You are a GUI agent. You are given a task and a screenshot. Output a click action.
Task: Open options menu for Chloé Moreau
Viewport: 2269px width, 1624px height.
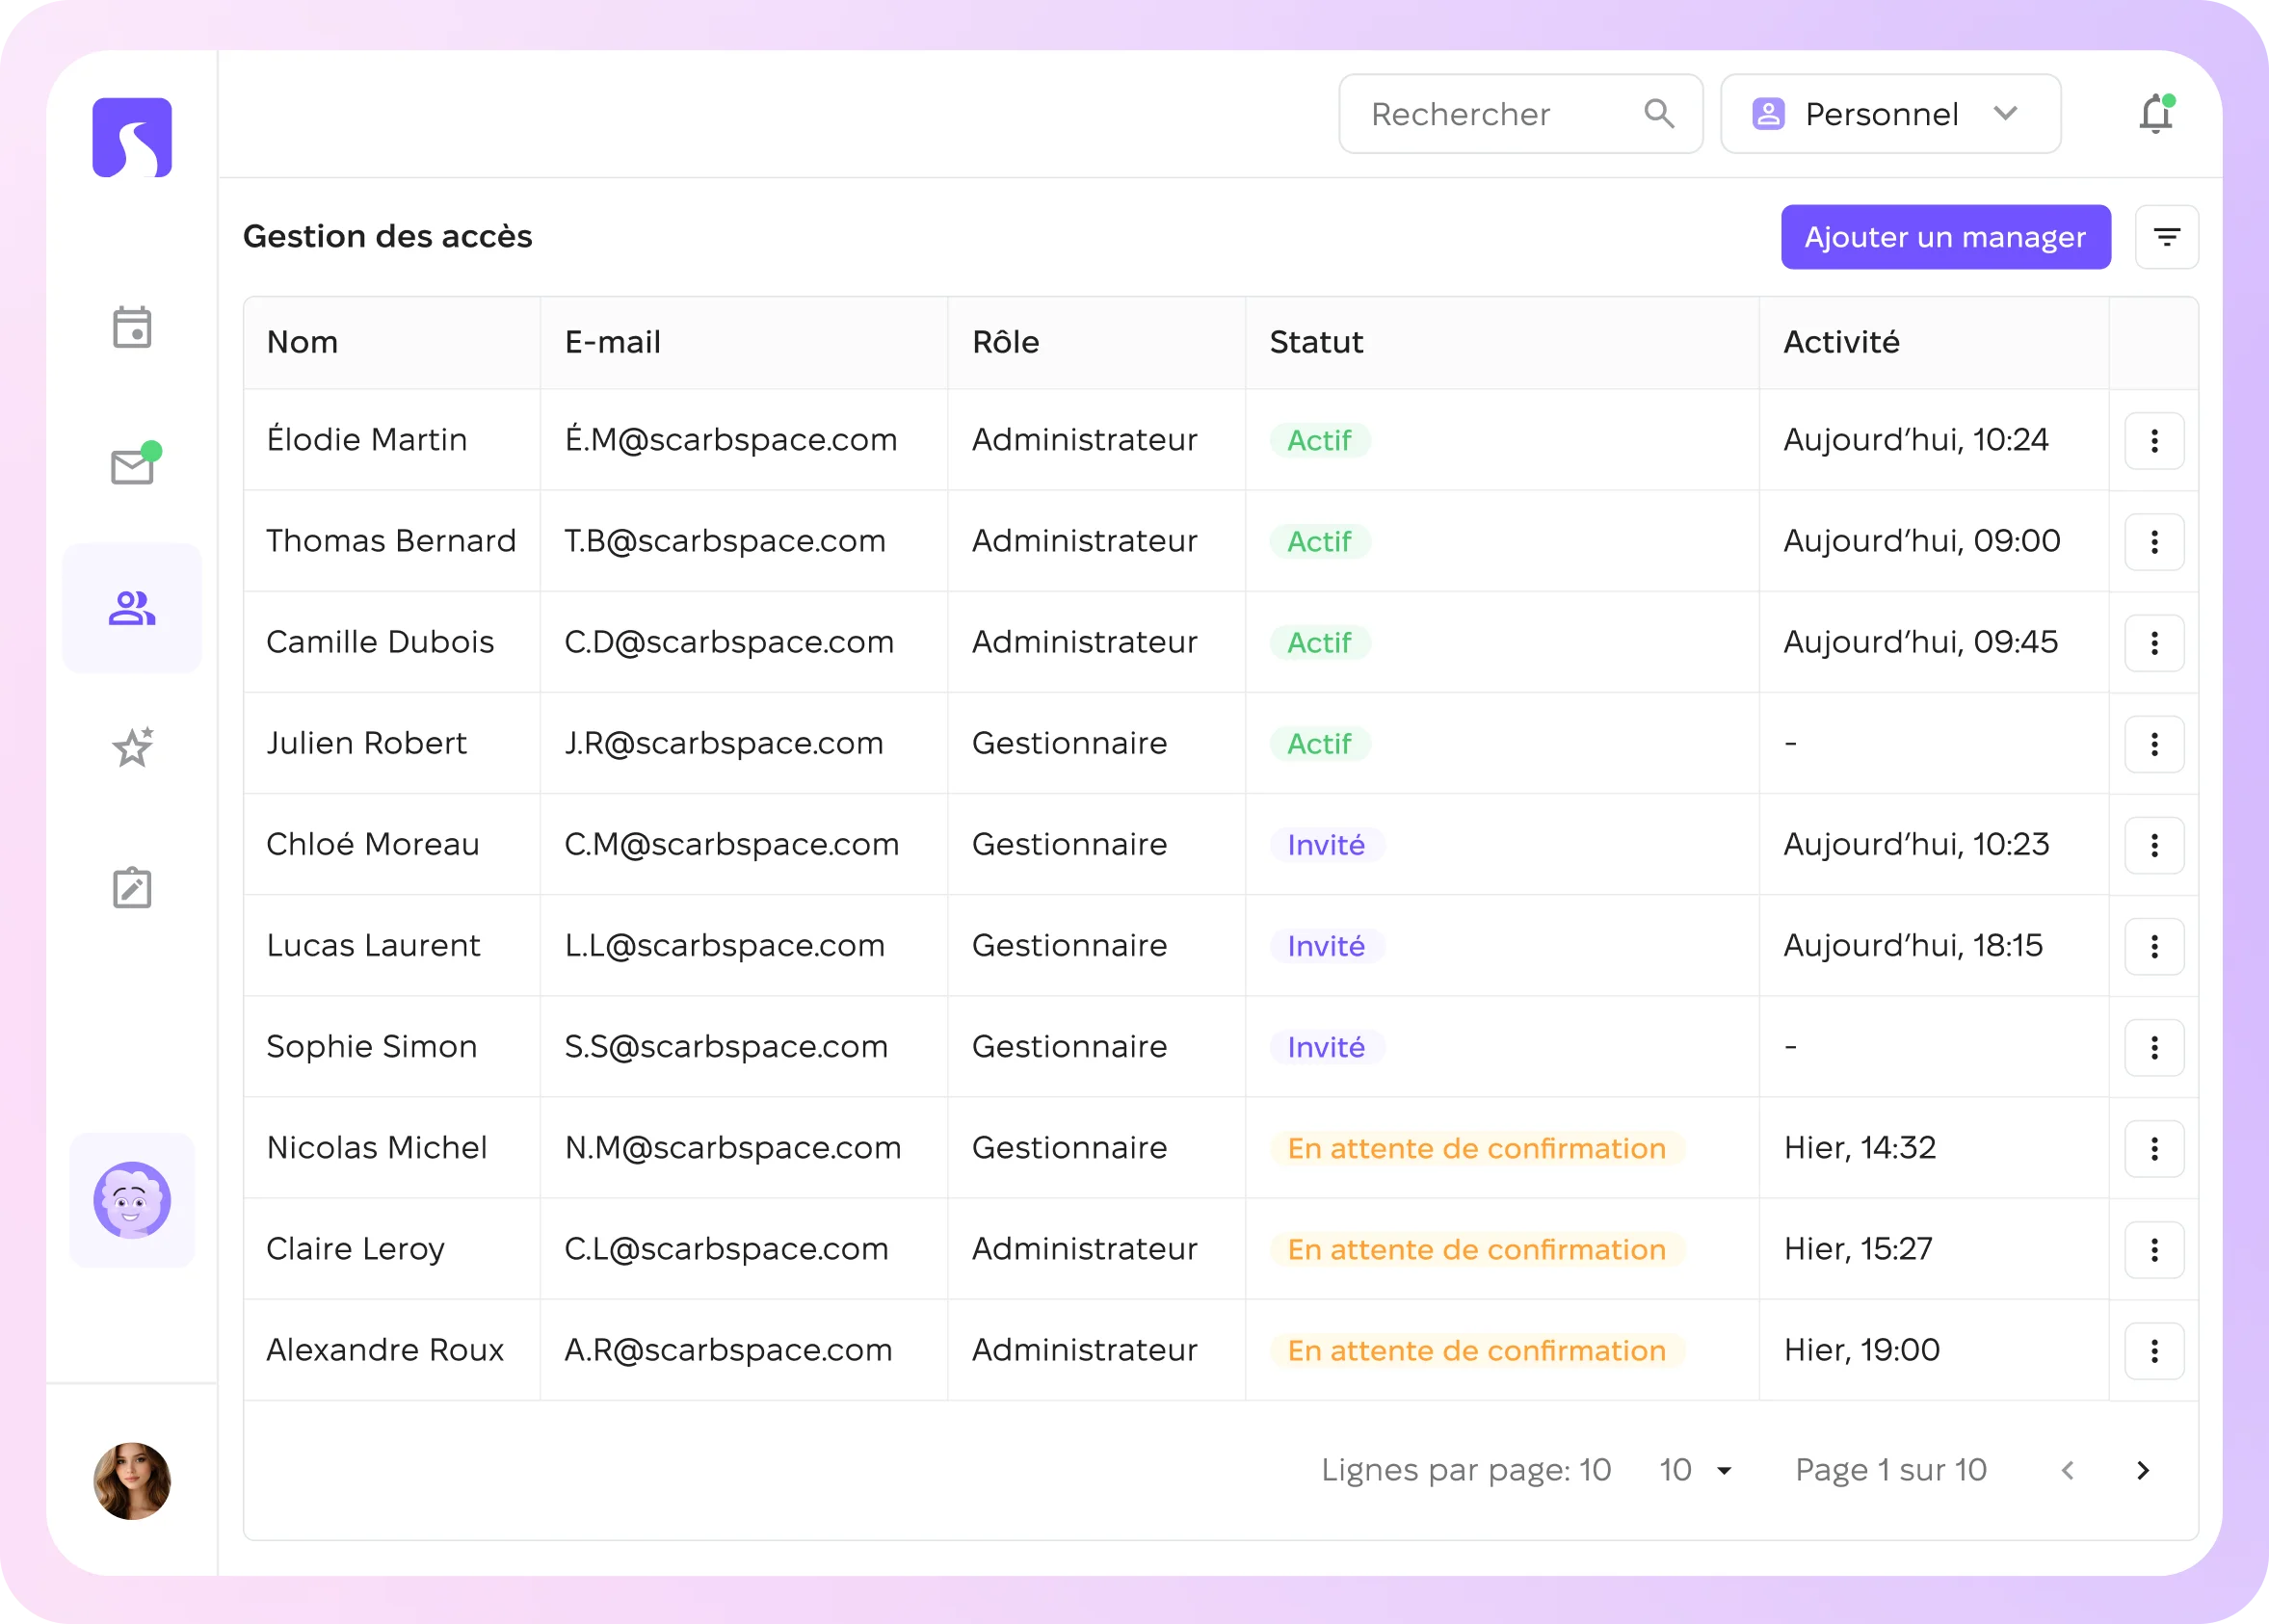click(x=2154, y=844)
